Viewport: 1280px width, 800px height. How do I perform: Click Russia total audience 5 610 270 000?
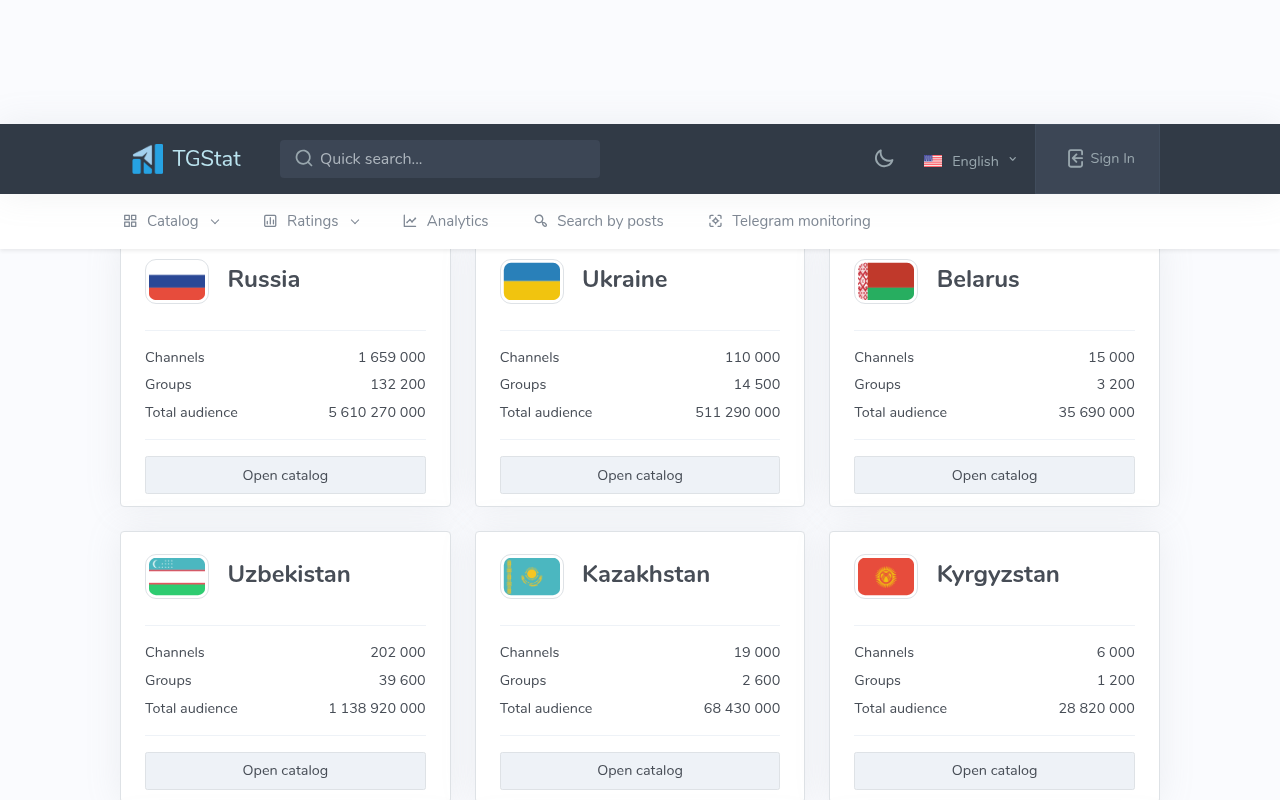(377, 412)
